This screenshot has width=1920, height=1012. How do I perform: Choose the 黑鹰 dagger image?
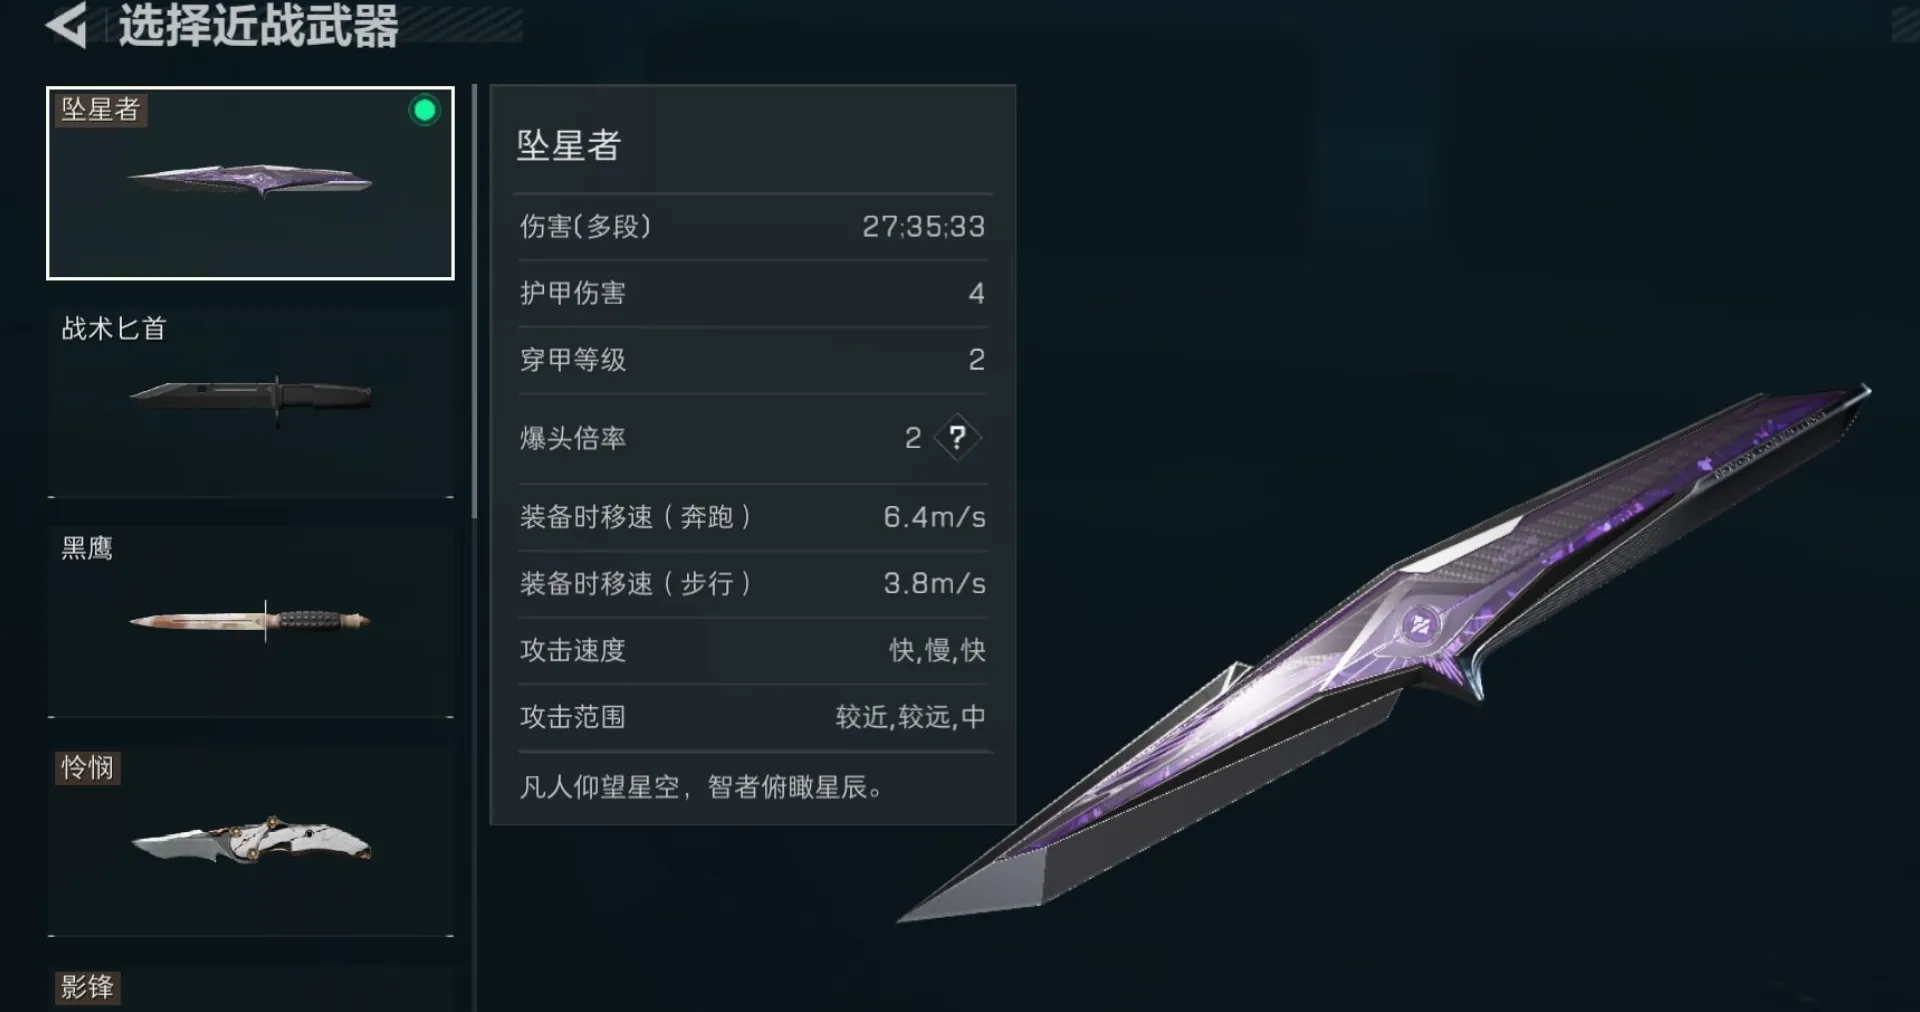pyautogui.click(x=250, y=620)
